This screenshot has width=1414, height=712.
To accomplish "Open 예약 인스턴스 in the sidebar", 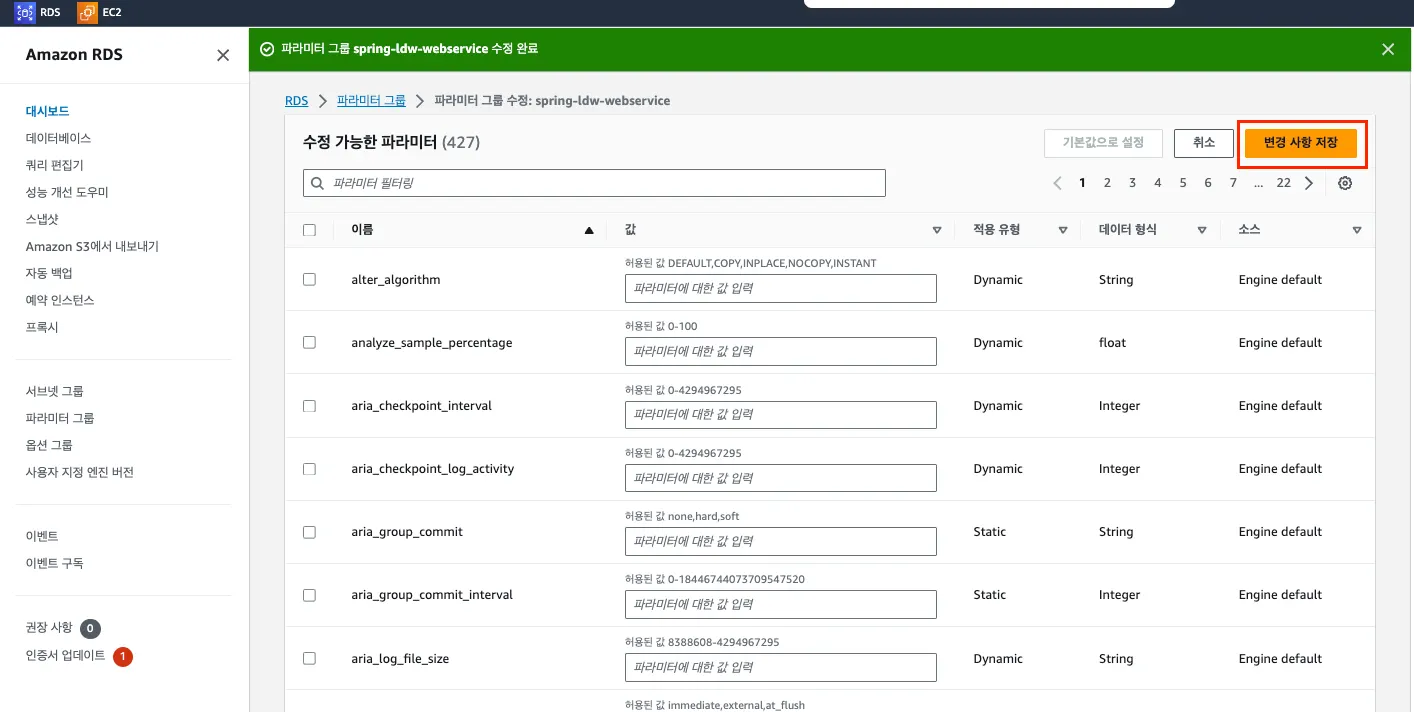I will pos(60,300).
